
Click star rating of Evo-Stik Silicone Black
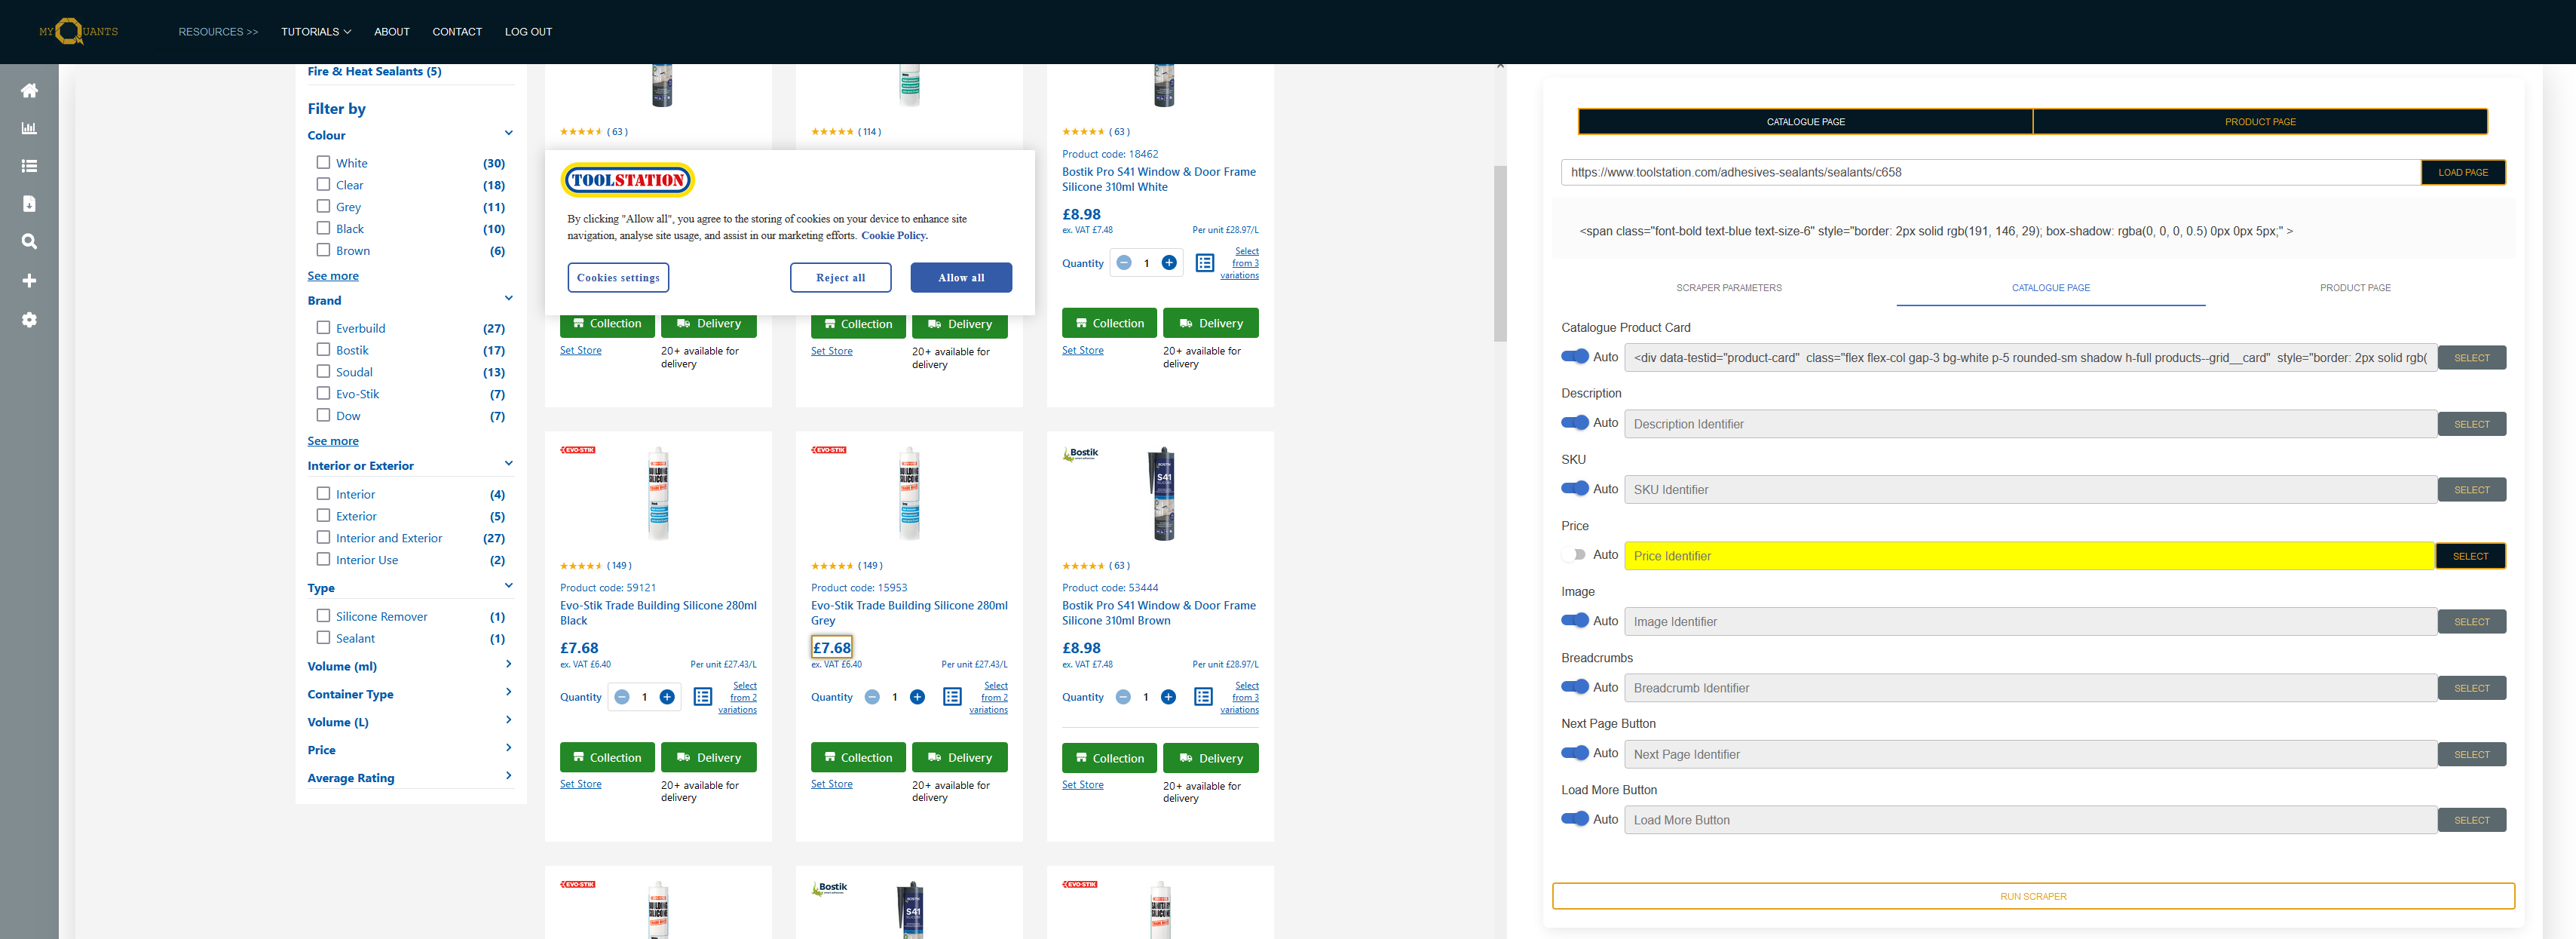[581, 566]
